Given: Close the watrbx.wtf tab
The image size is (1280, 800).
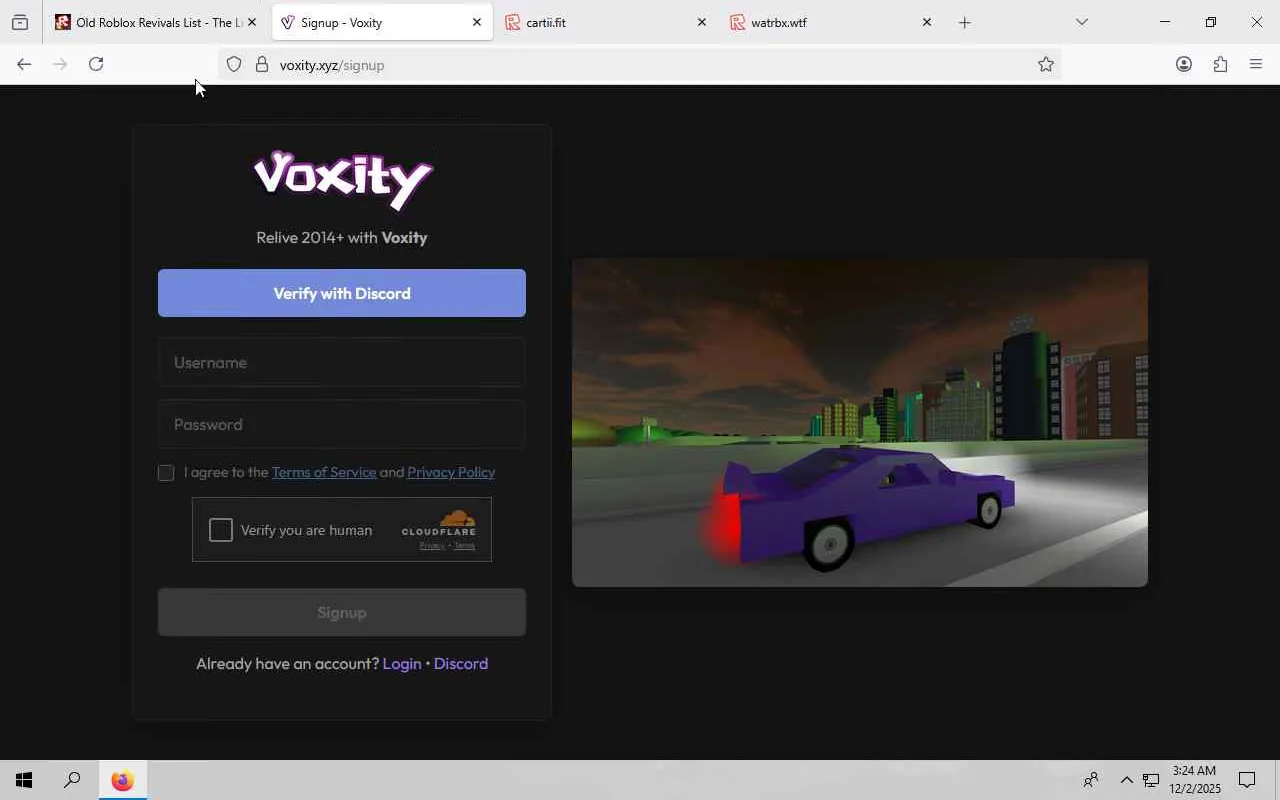Looking at the screenshot, I should [x=927, y=22].
